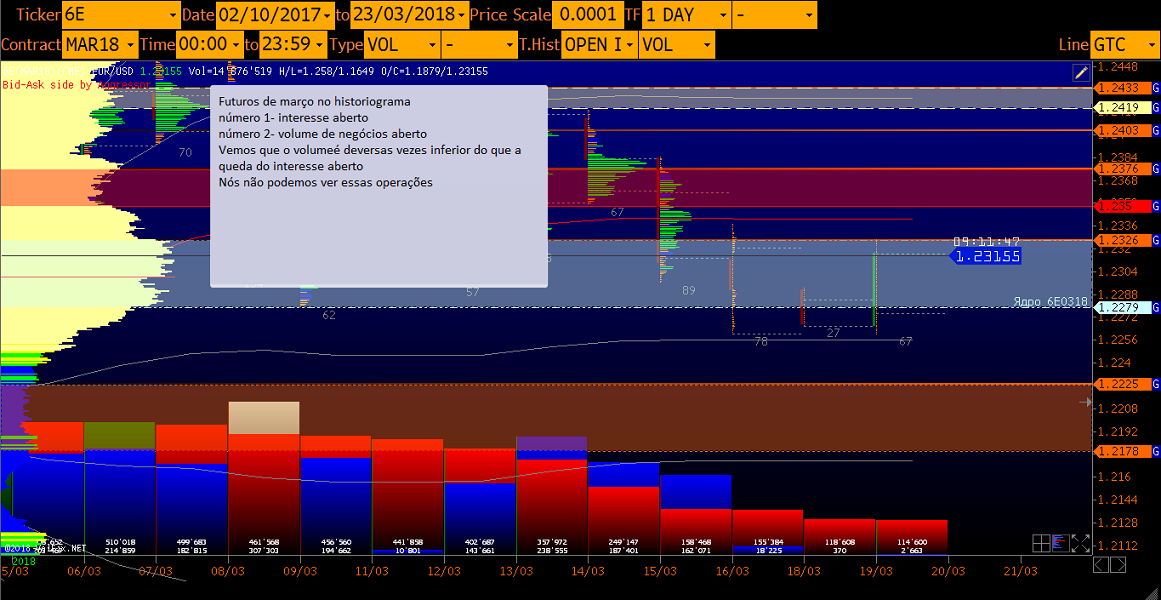This screenshot has width=1161, height=600.
Task: Click the G marker beside level 1.2433
Action: [1156, 88]
